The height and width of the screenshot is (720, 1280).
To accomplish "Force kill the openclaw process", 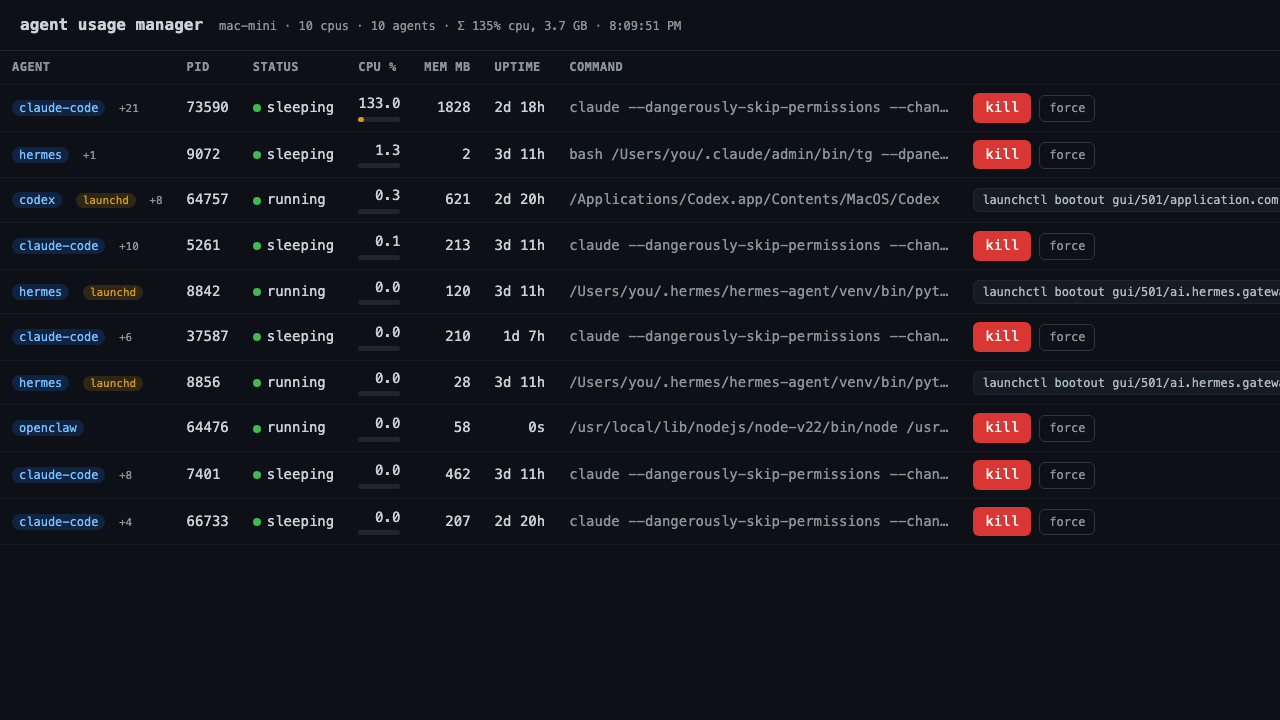I will [x=1067, y=428].
